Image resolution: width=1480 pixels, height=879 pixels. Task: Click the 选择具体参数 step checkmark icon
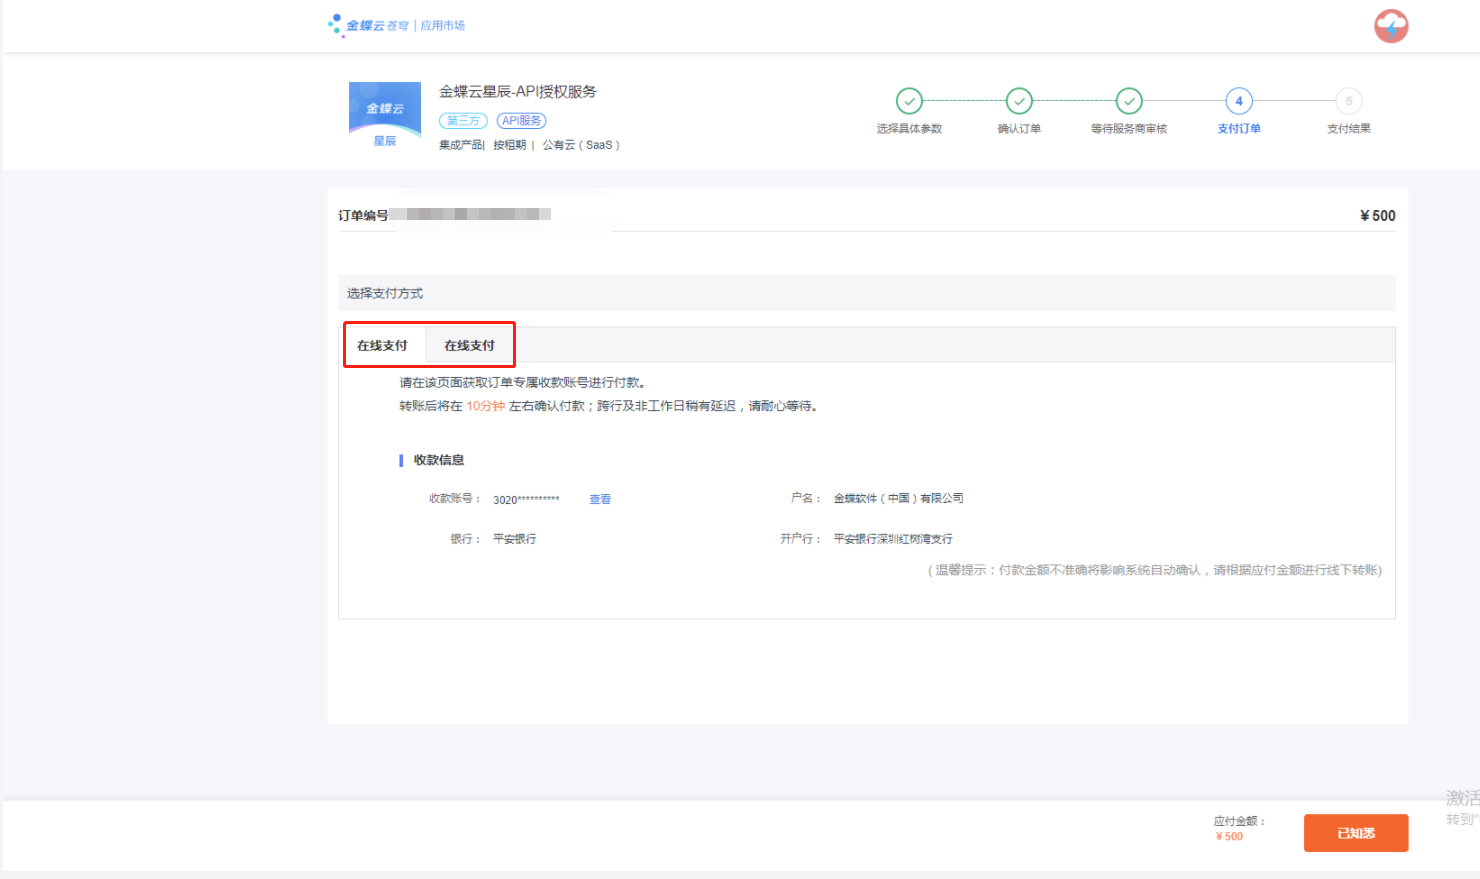pos(909,101)
